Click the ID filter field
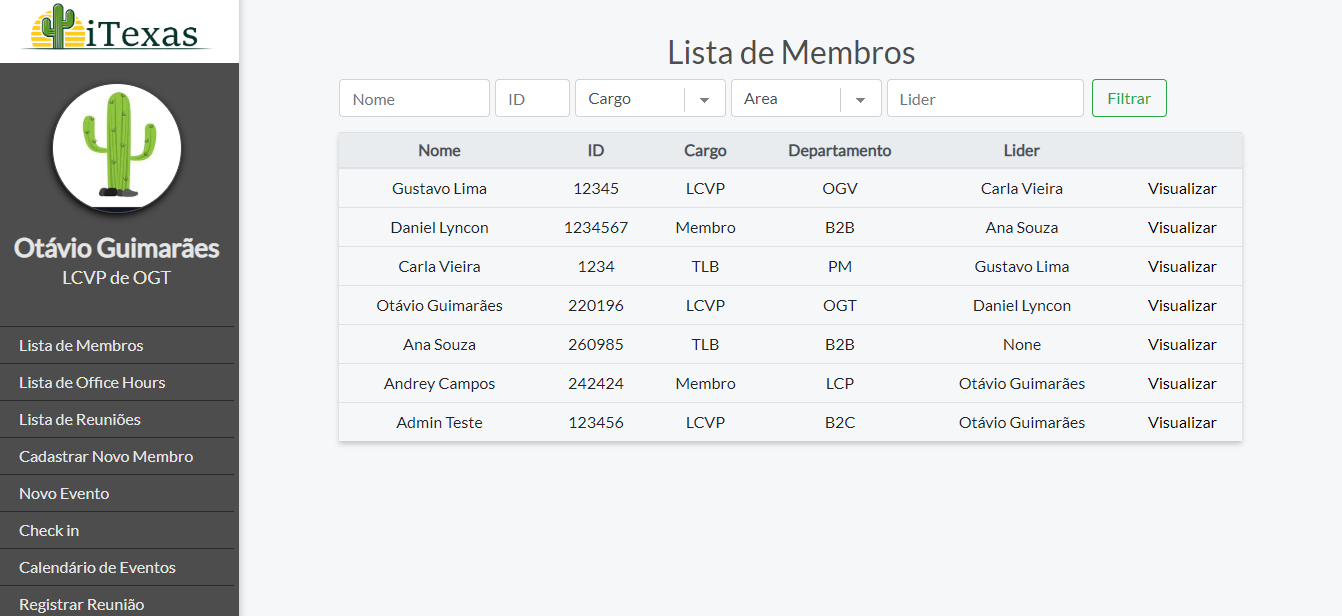This screenshot has height=616, width=1342. 532,98
